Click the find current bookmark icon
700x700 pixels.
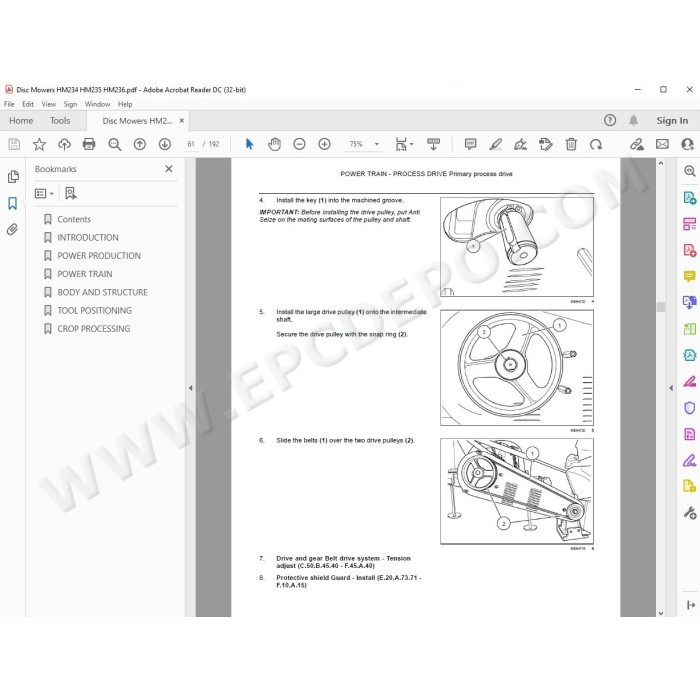pos(71,193)
